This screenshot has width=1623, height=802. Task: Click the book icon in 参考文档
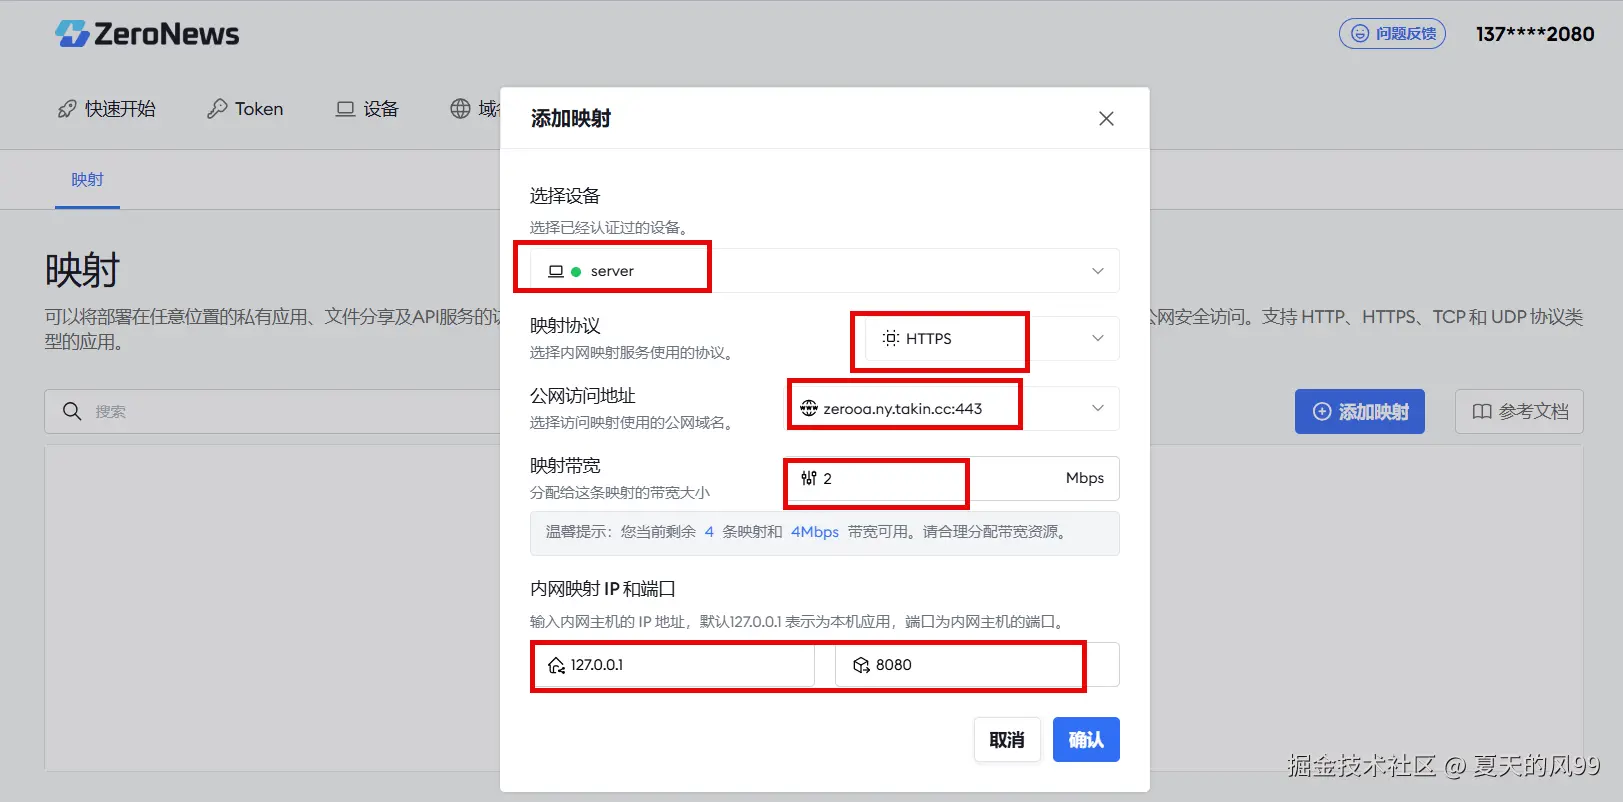point(1482,412)
